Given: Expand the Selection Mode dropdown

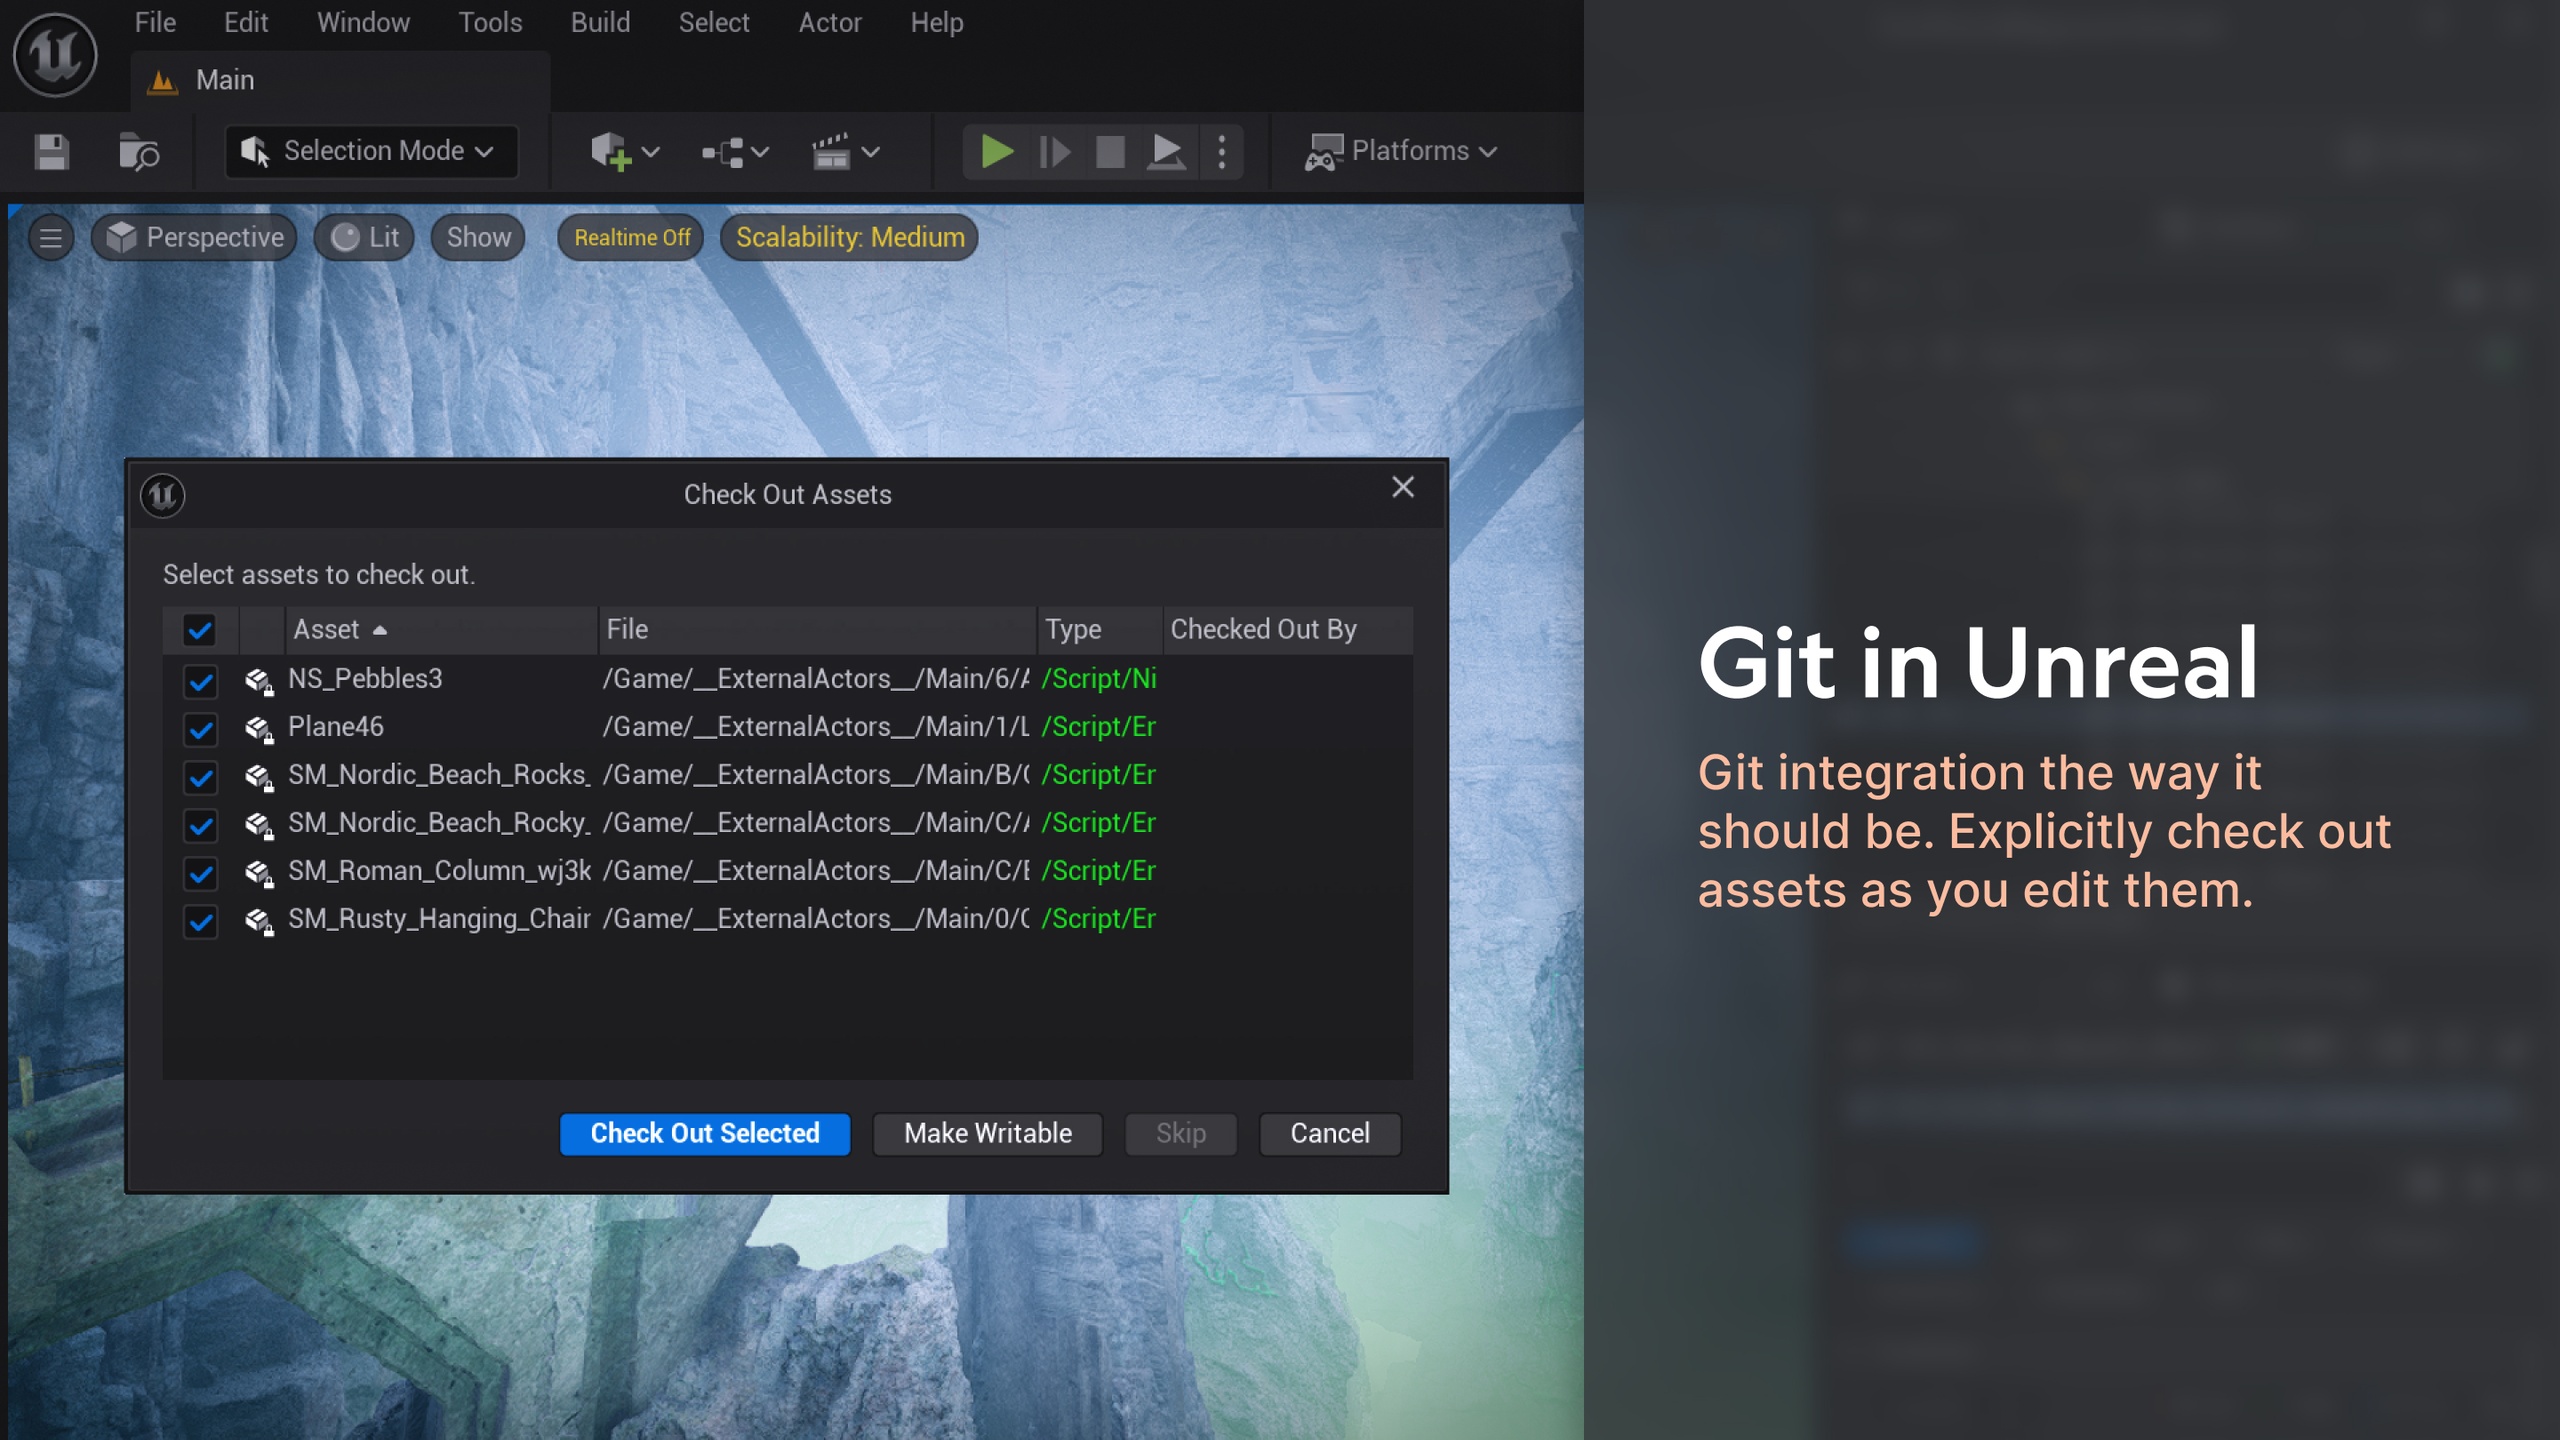Looking at the screenshot, I should pyautogui.click(x=371, y=151).
